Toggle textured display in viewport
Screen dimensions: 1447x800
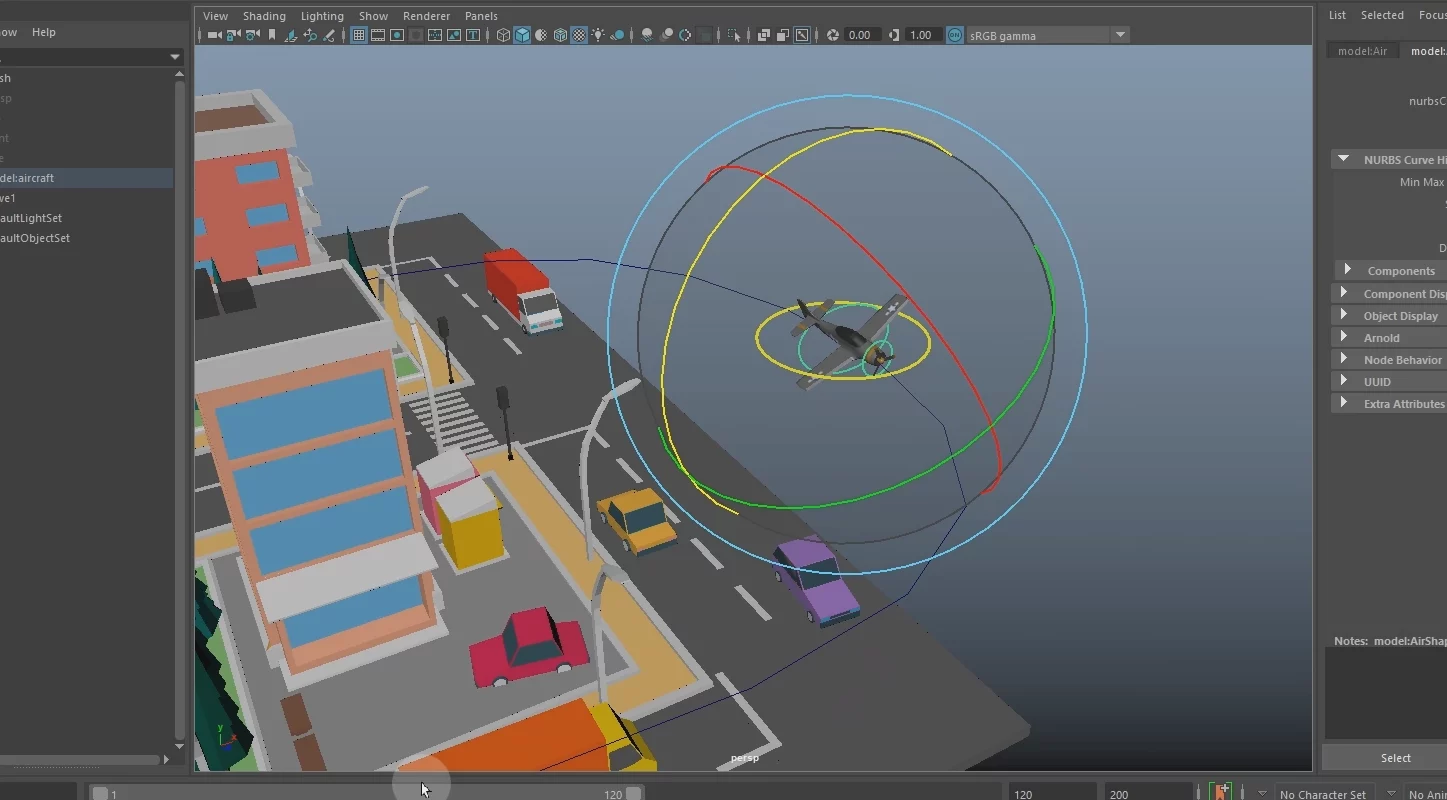click(578, 35)
